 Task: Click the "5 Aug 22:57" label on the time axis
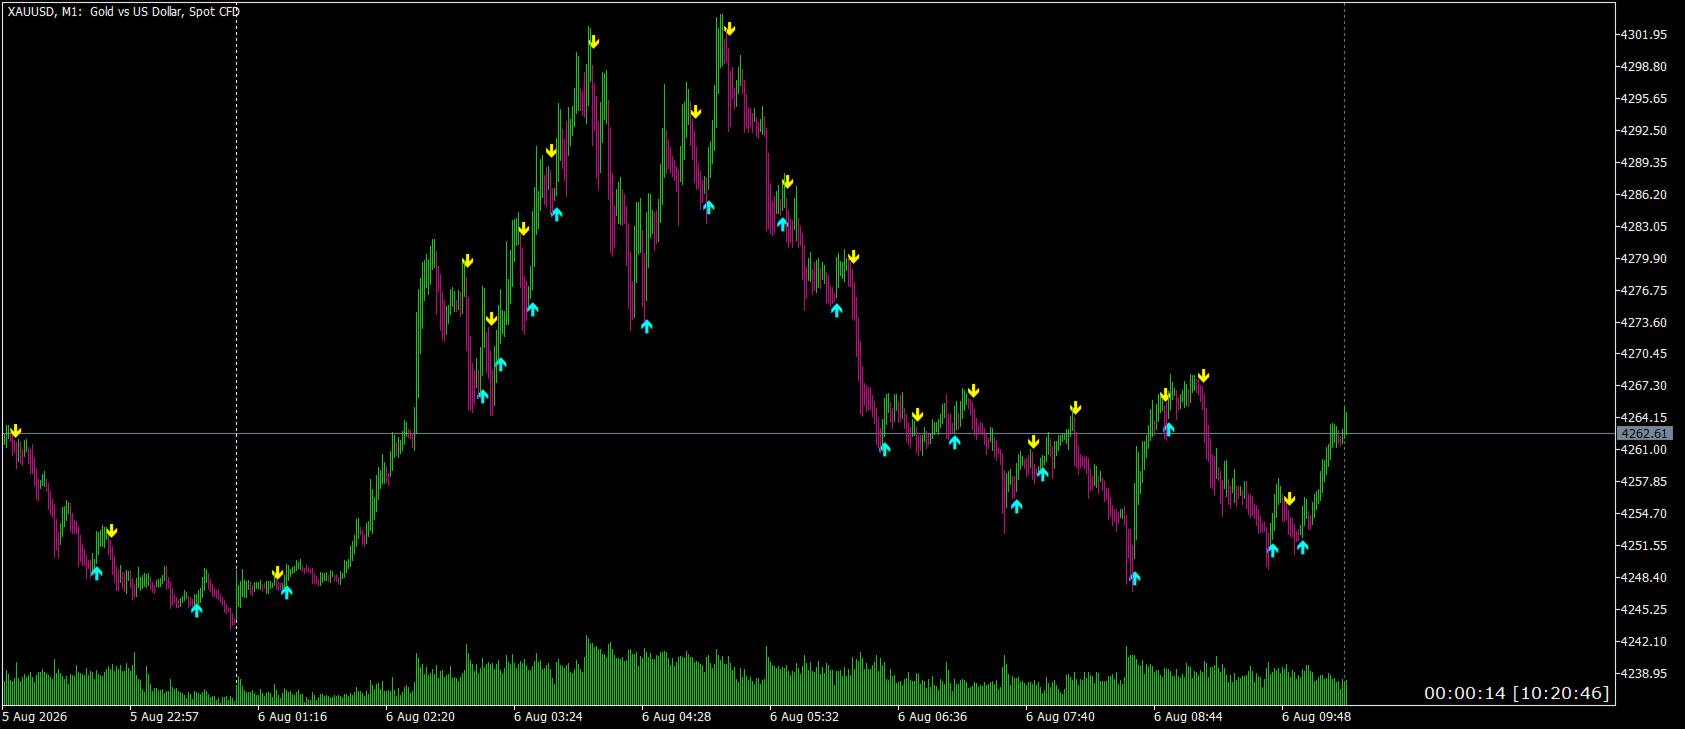point(164,717)
